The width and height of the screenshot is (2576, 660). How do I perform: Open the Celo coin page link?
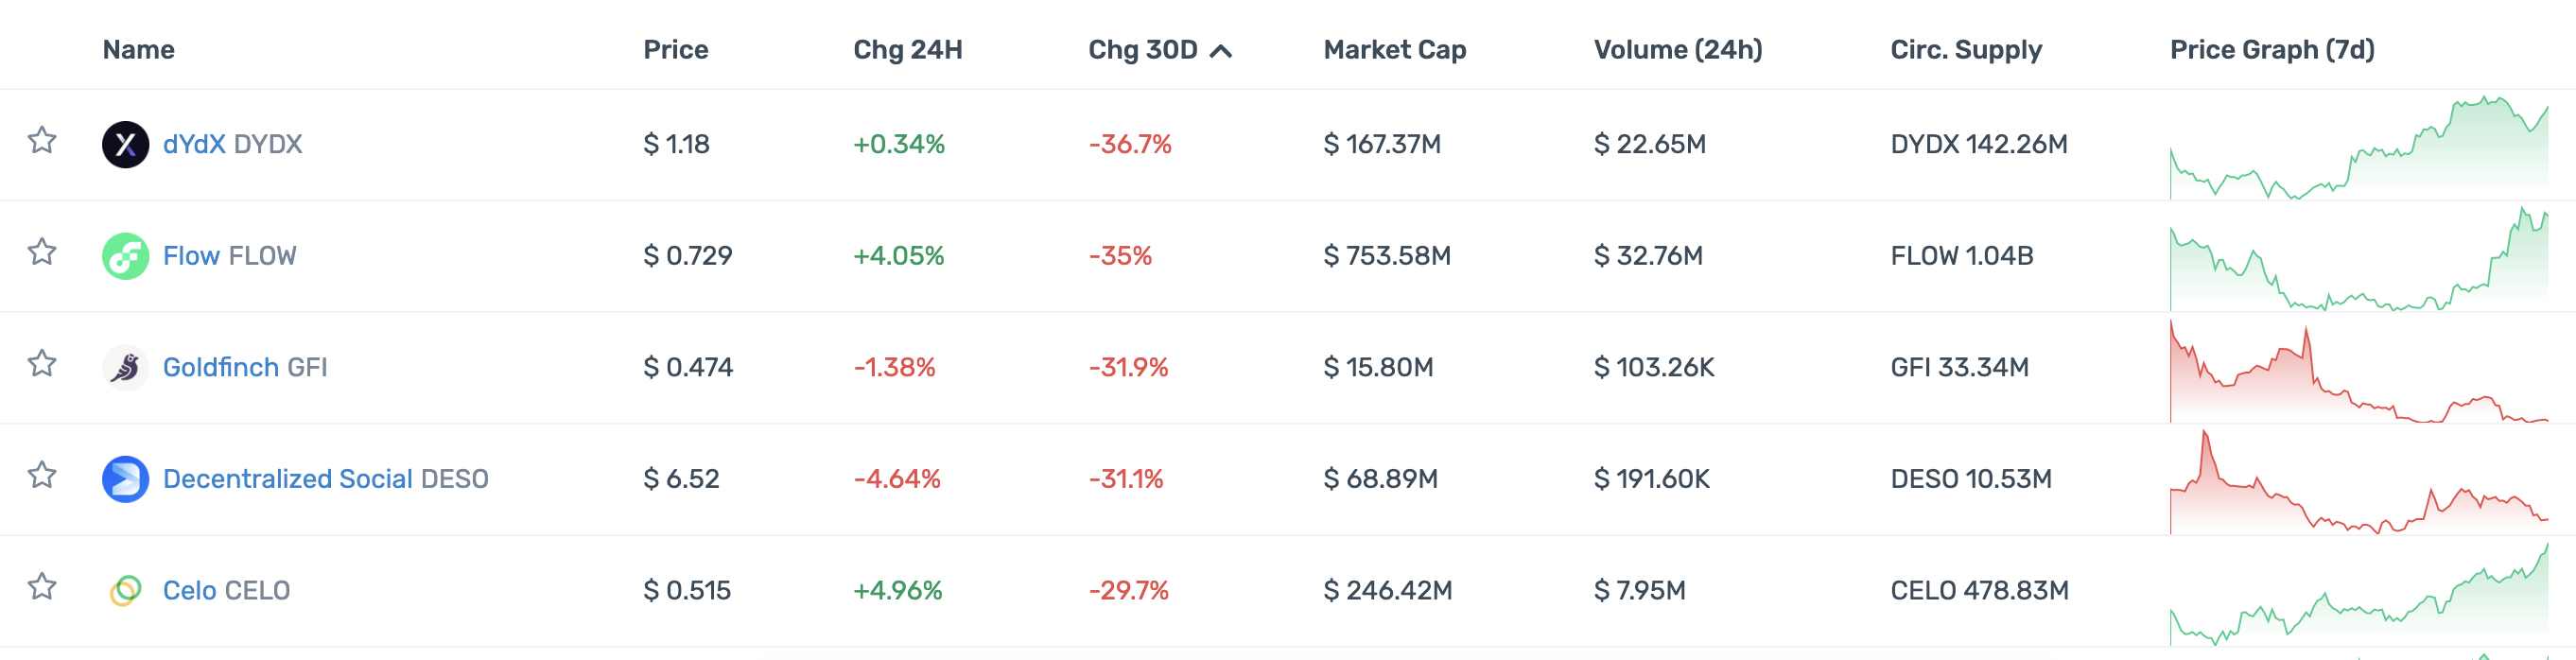190,591
